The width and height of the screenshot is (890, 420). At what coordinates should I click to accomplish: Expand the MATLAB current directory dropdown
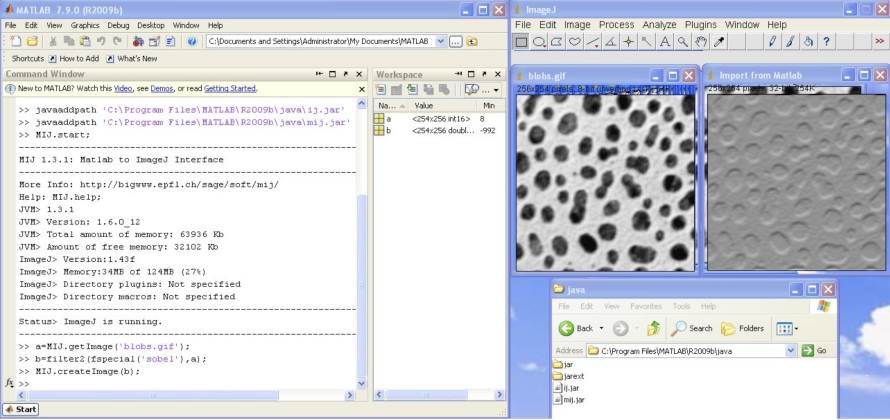click(439, 42)
